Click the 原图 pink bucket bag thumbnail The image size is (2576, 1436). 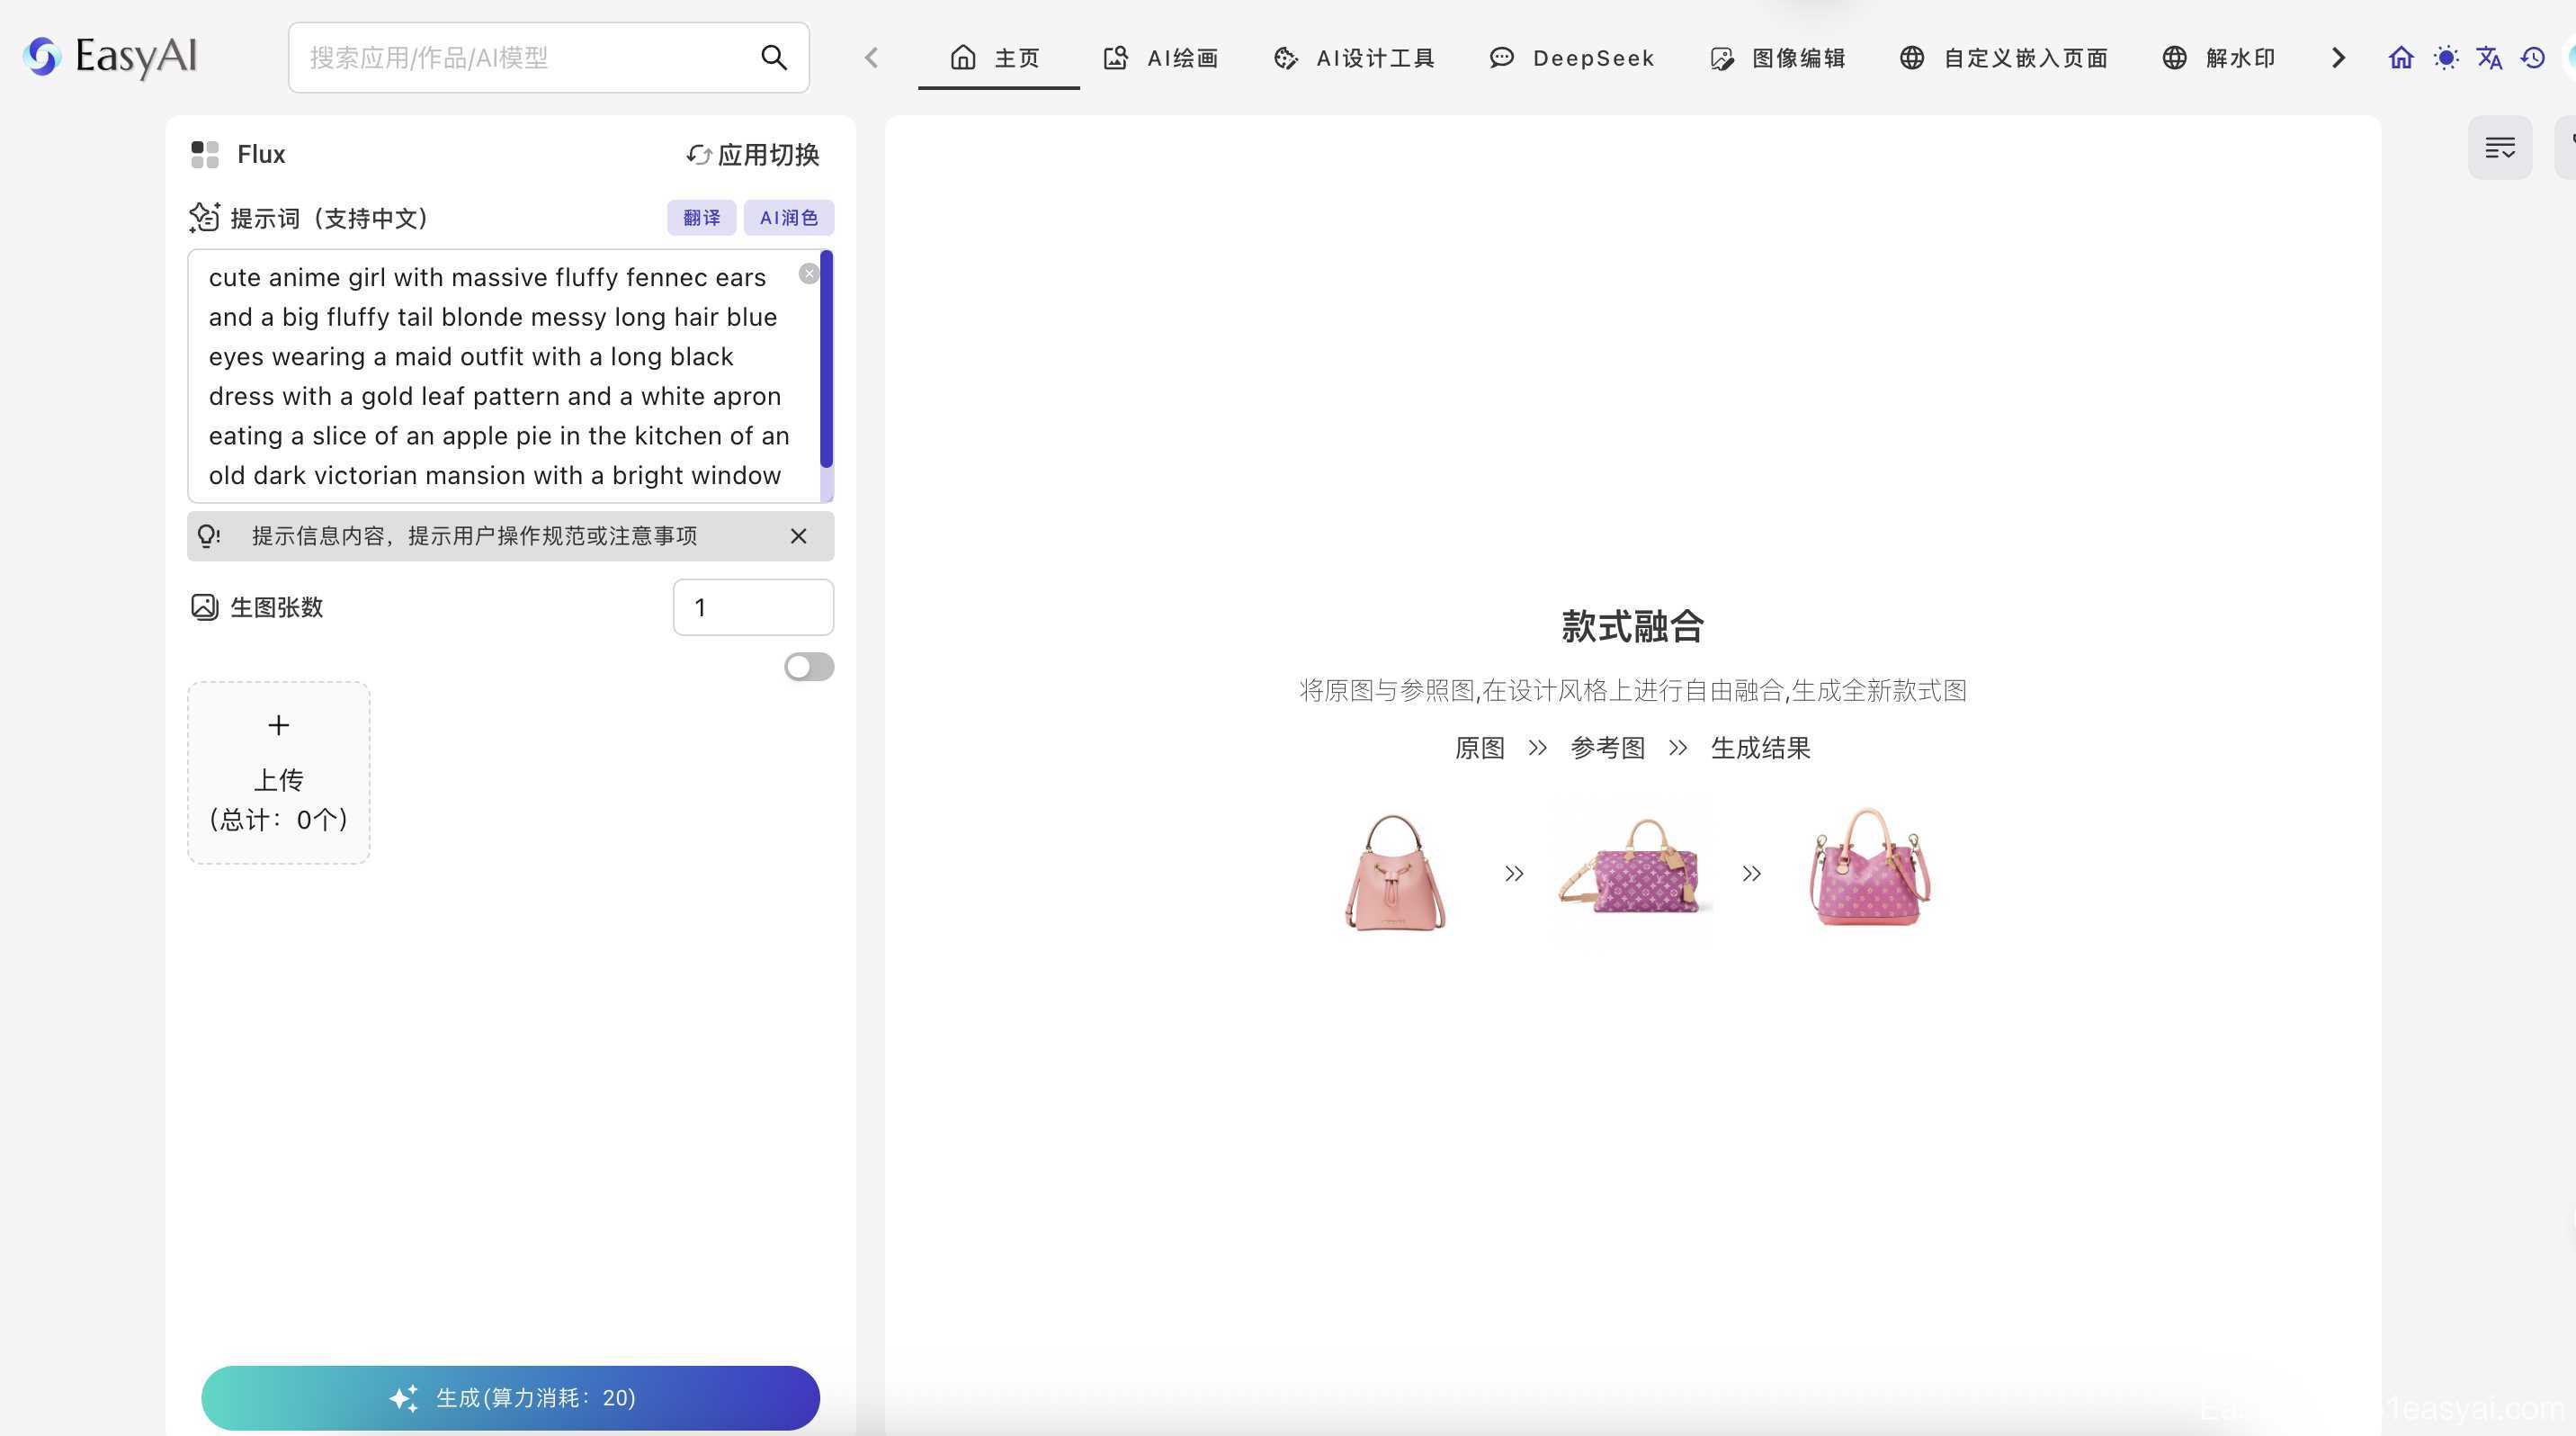click(x=1395, y=872)
